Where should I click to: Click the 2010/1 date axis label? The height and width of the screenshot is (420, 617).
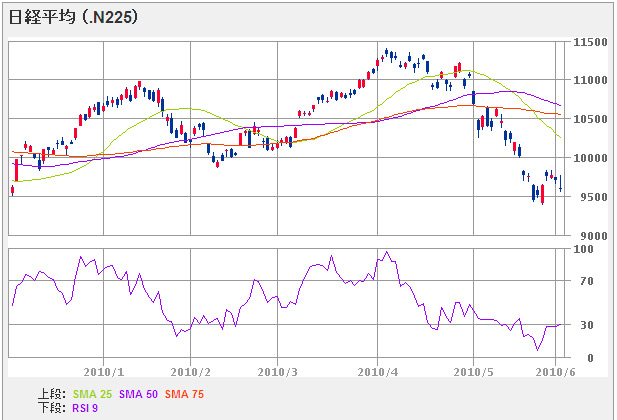click(x=104, y=372)
